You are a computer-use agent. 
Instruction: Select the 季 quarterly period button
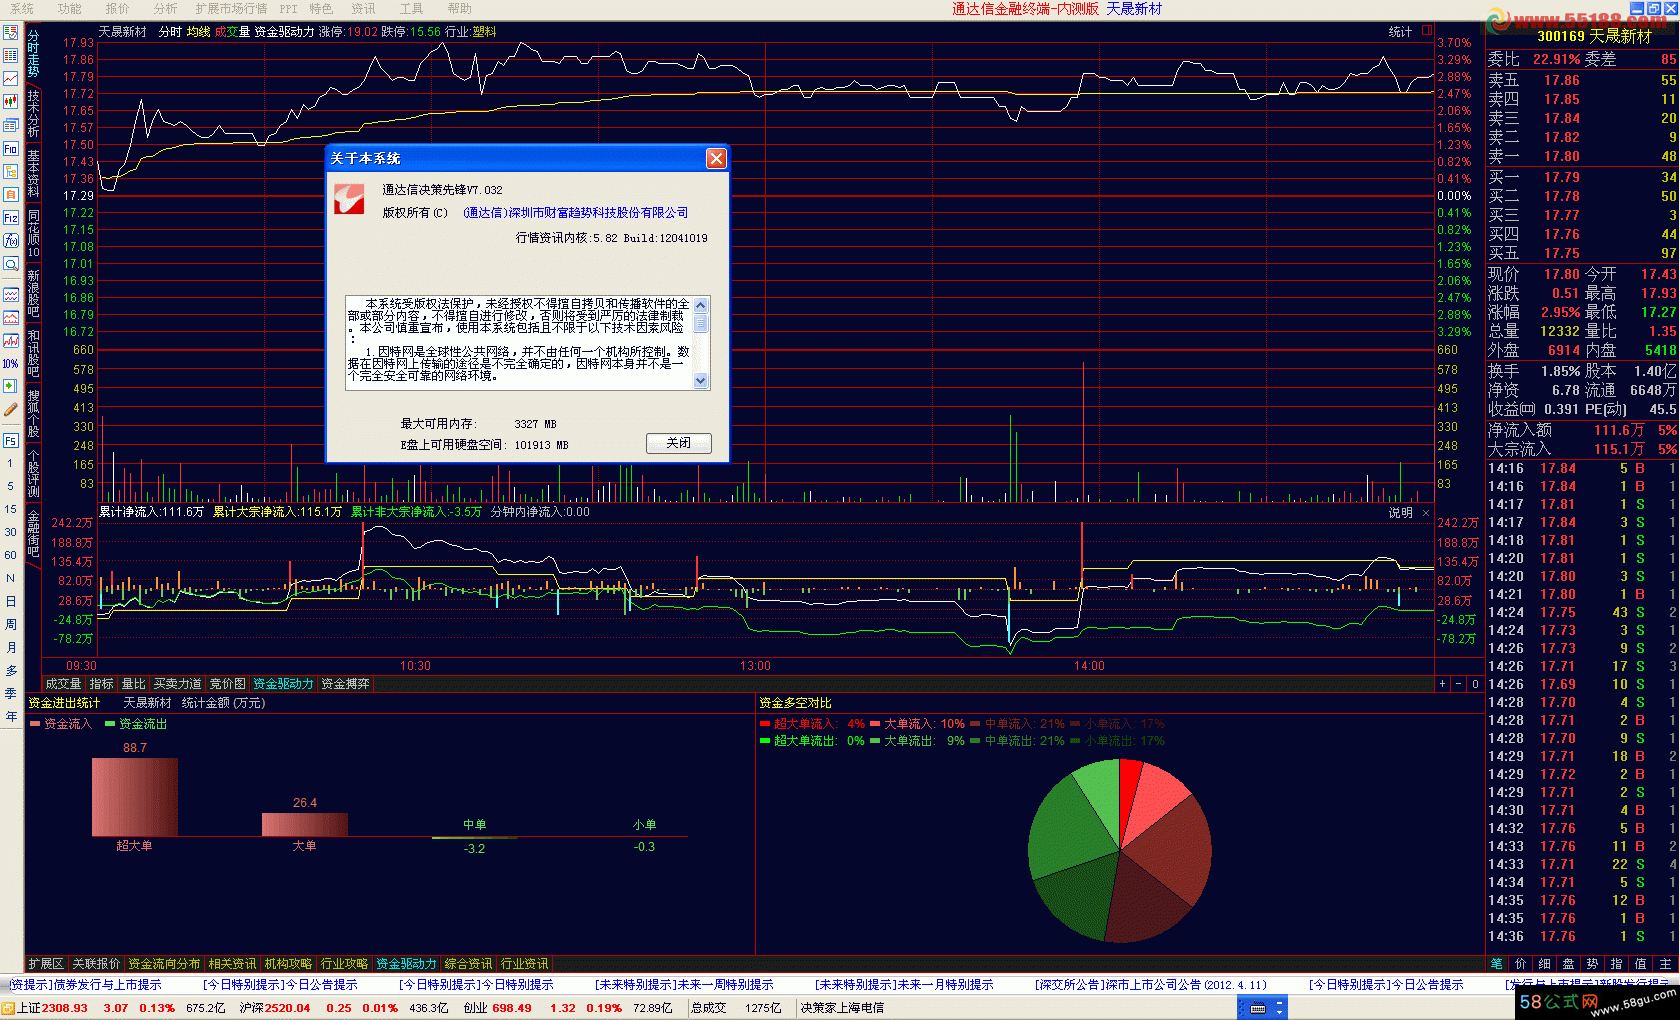[11, 693]
